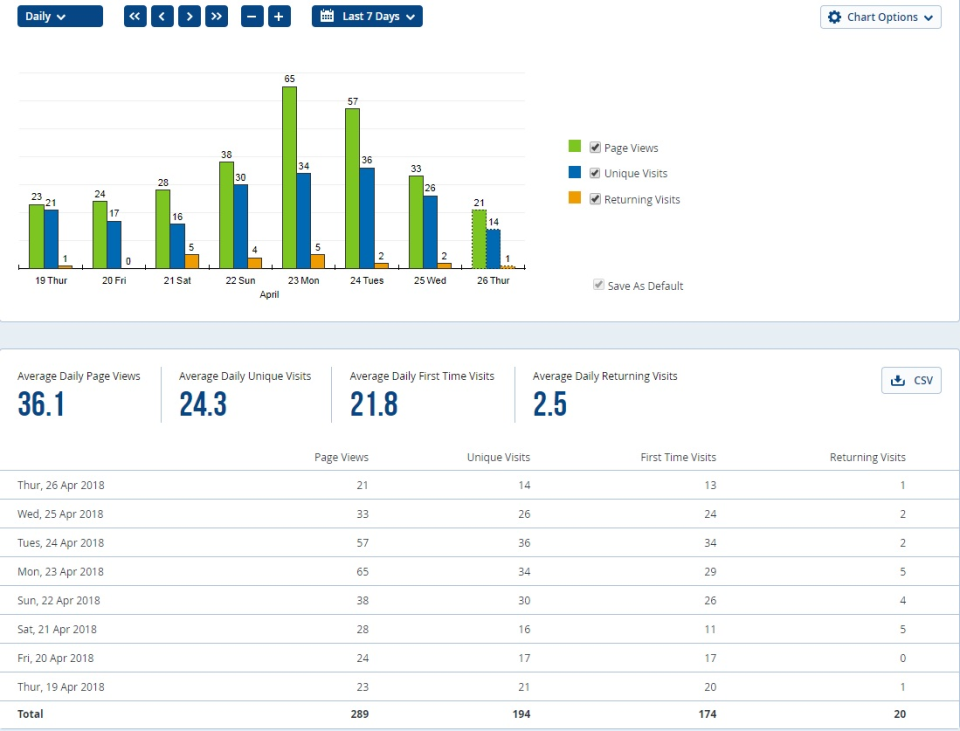Screen dimensions: 960x731
Task: Uncheck the Page Views checkbox
Action: [x=593, y=146]
